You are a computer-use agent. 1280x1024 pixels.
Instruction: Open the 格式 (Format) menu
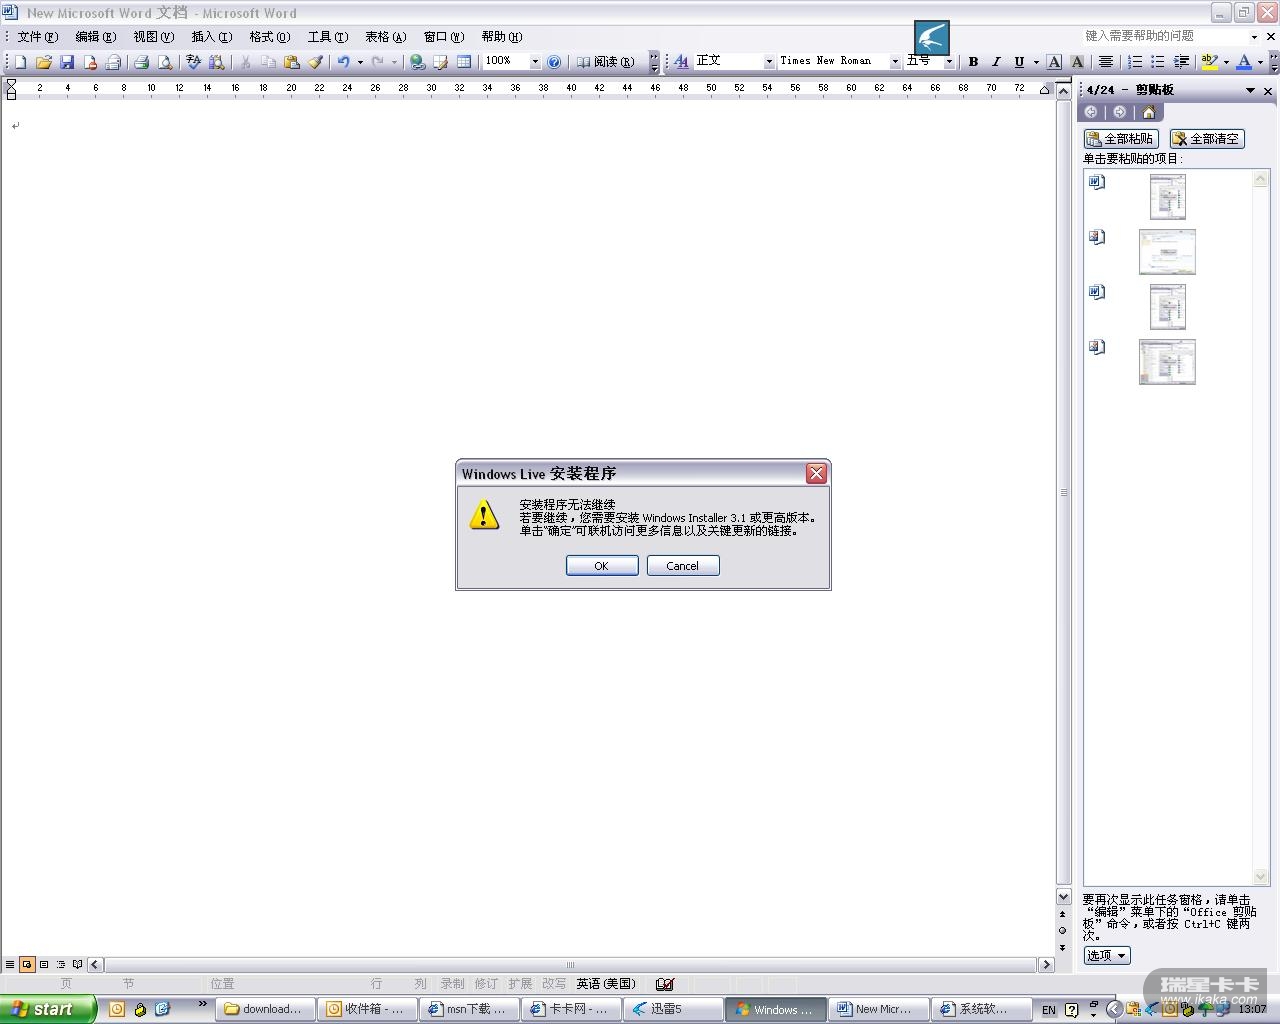[x=270, y=37]
